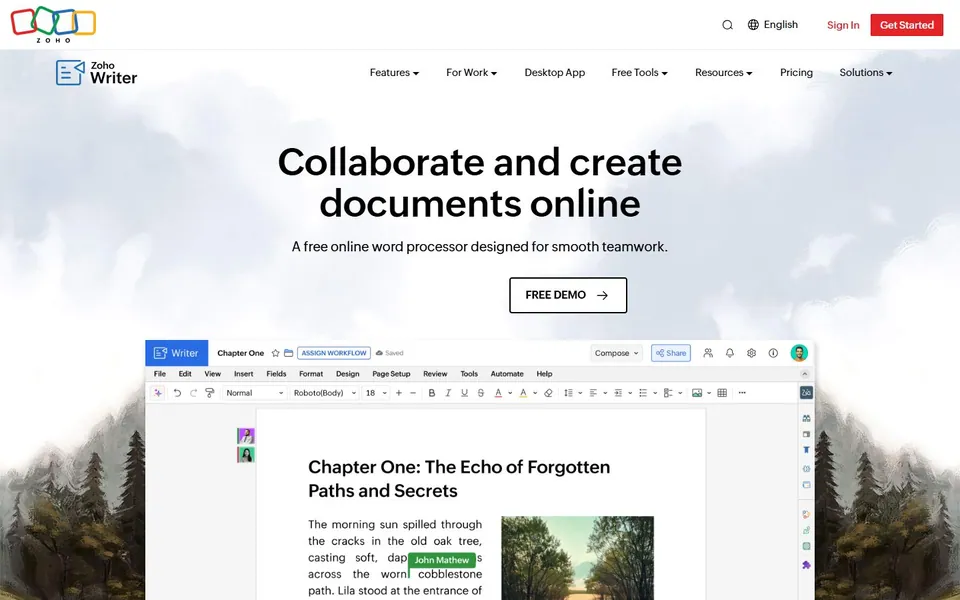The height and width of the screenshot is (600, 960).
Task: Open the Roboto(Body) font dropdown
Action: pyautogui.click(x=324, y=393)
